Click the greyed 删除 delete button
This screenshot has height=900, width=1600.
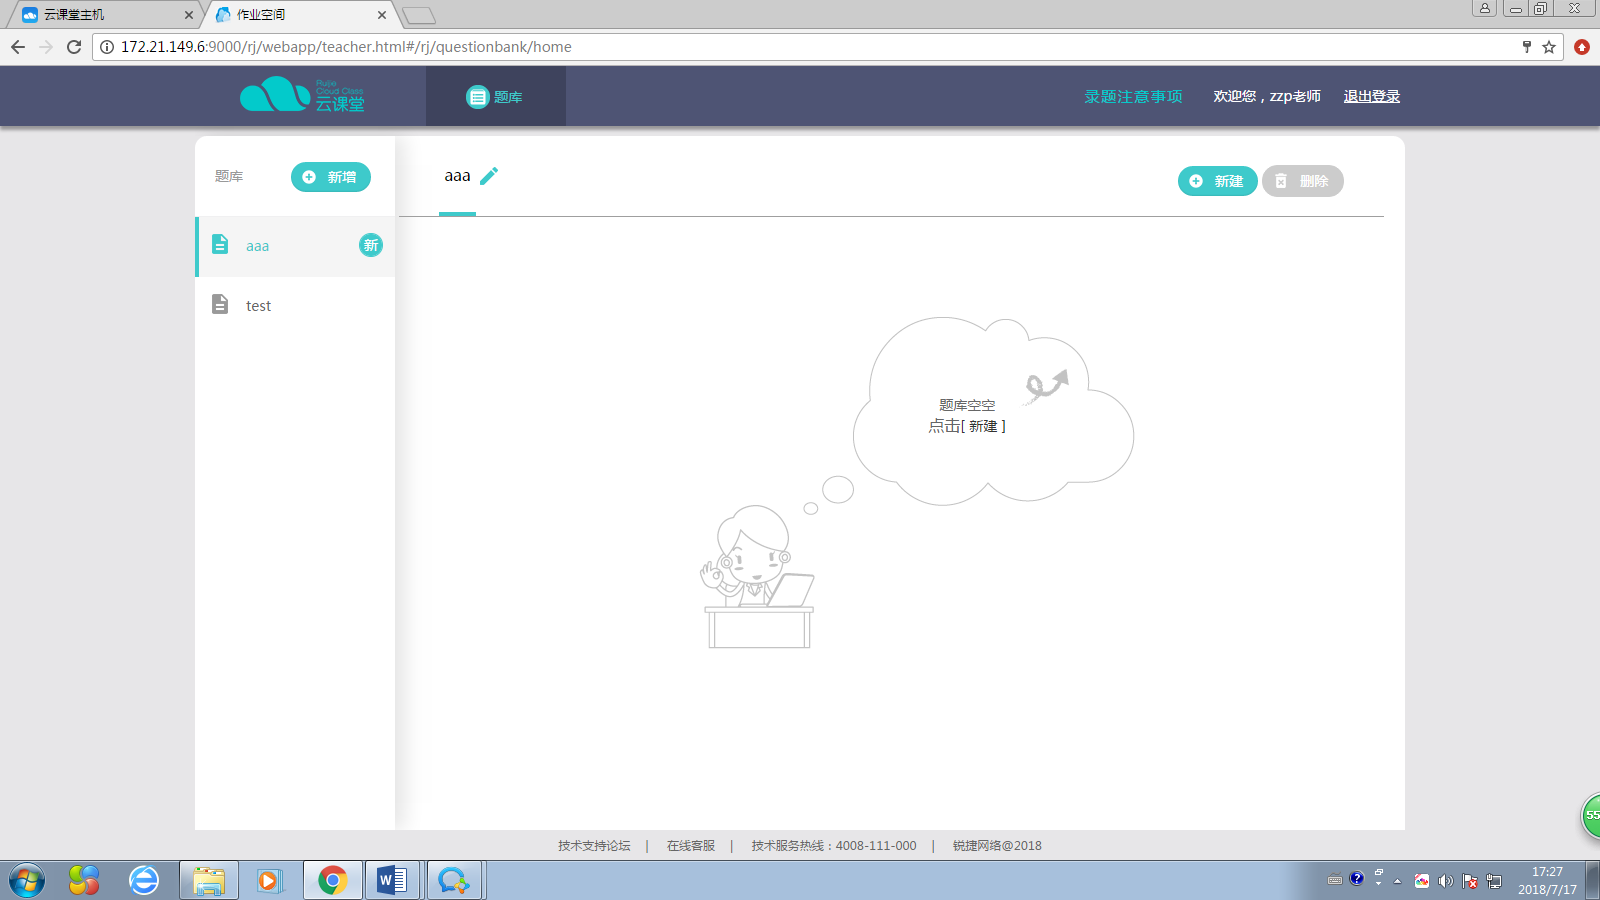point(1302,181)
